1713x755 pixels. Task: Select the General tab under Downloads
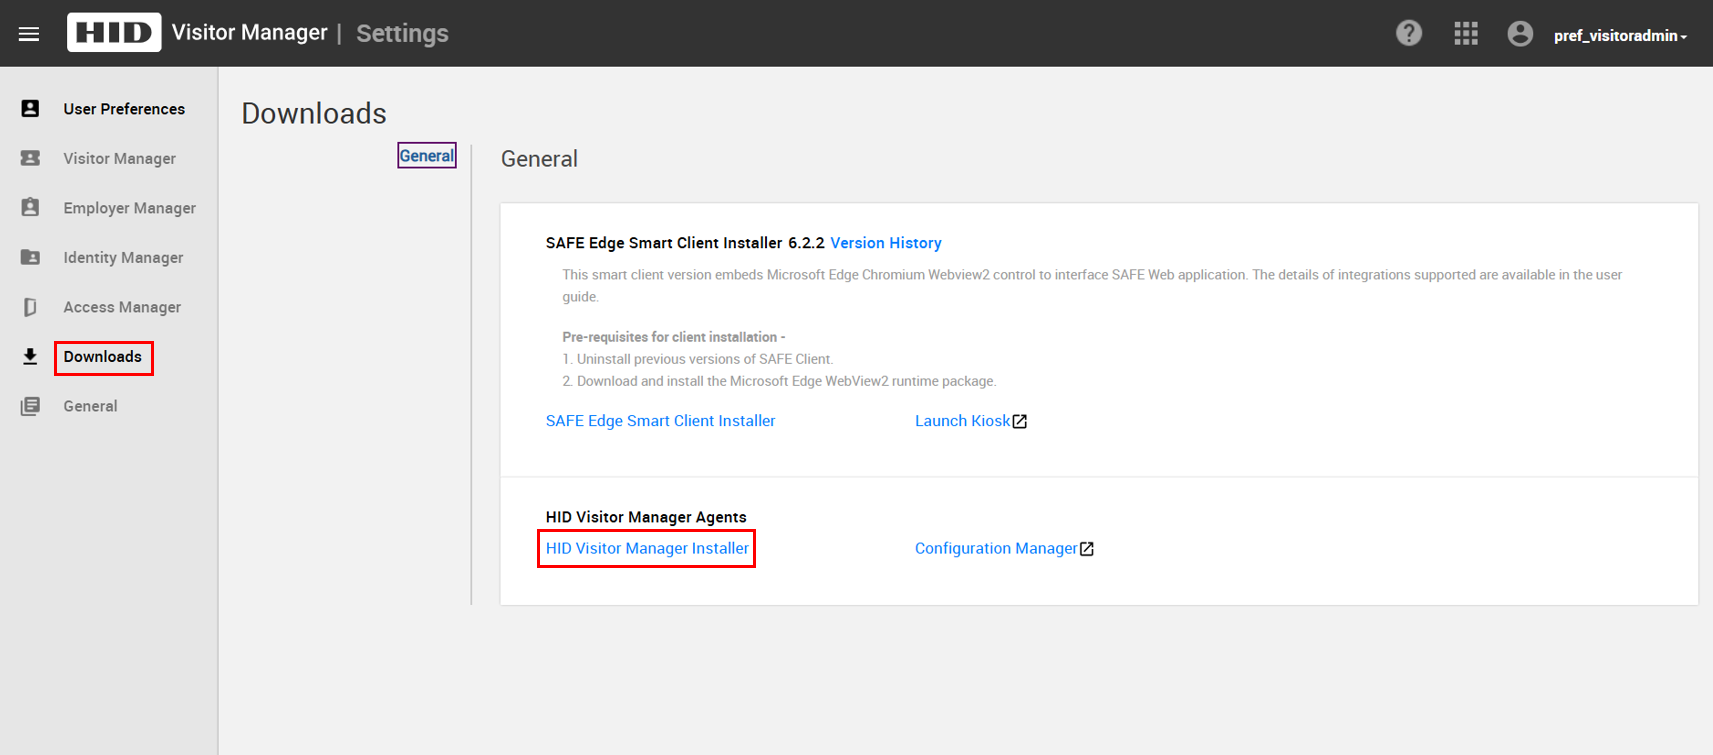427,156
